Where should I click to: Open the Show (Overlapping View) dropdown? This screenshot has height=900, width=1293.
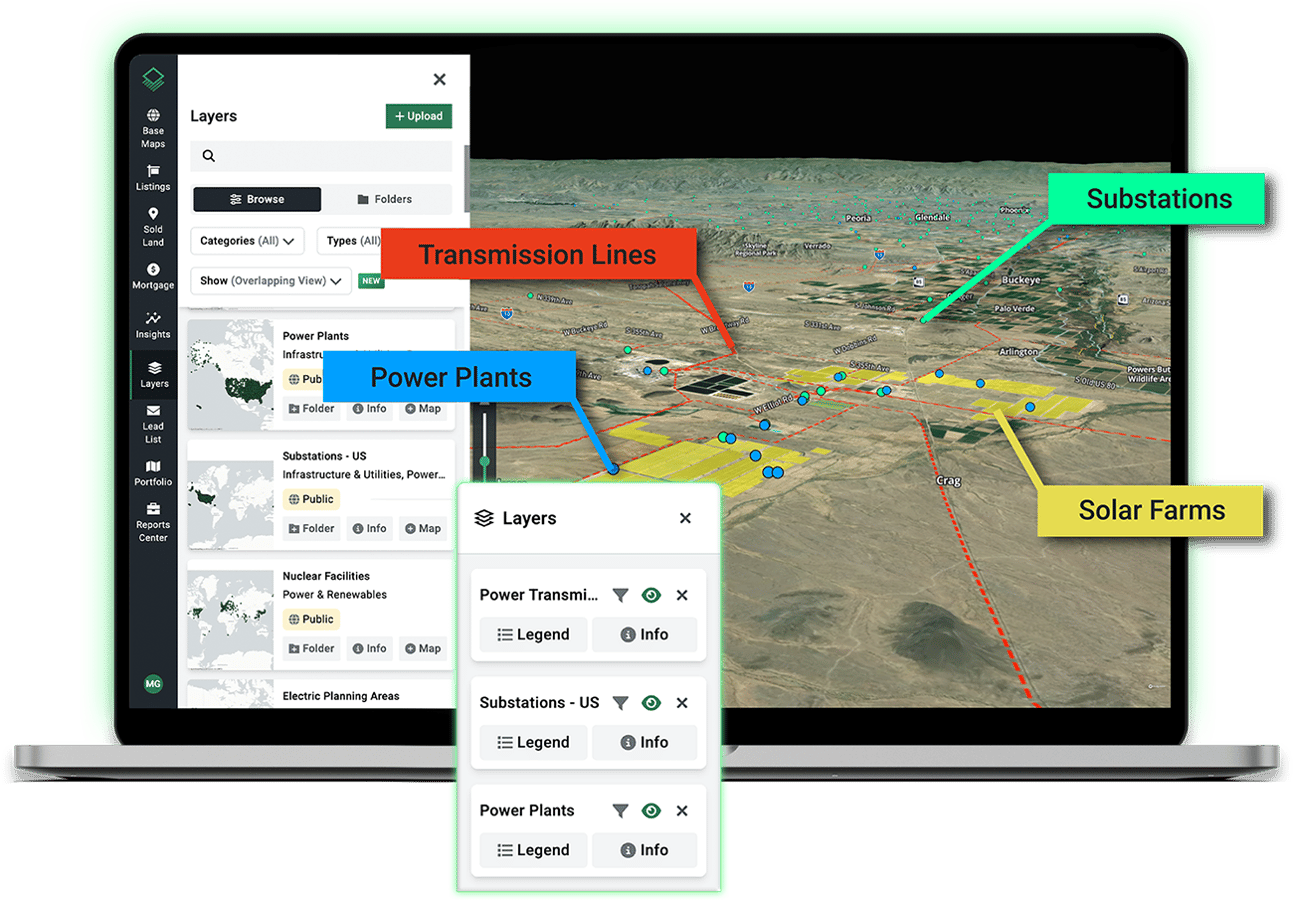271,281
